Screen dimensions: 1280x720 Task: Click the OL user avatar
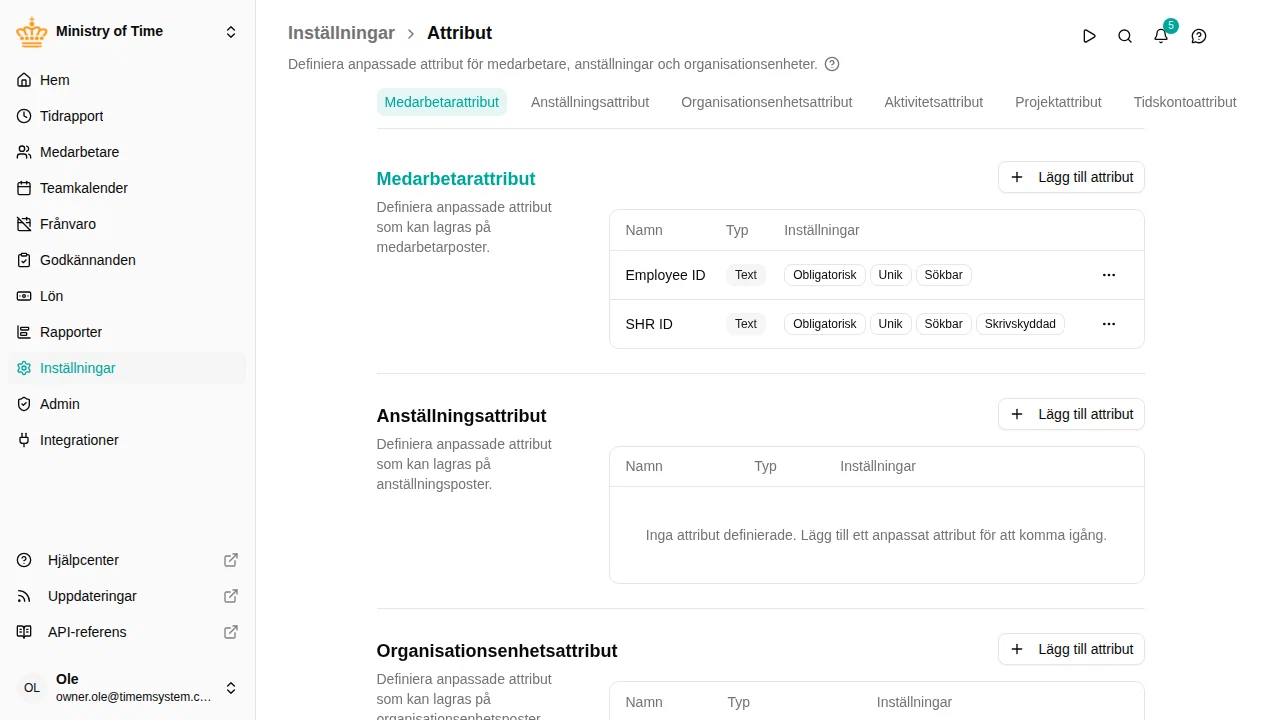32,688
